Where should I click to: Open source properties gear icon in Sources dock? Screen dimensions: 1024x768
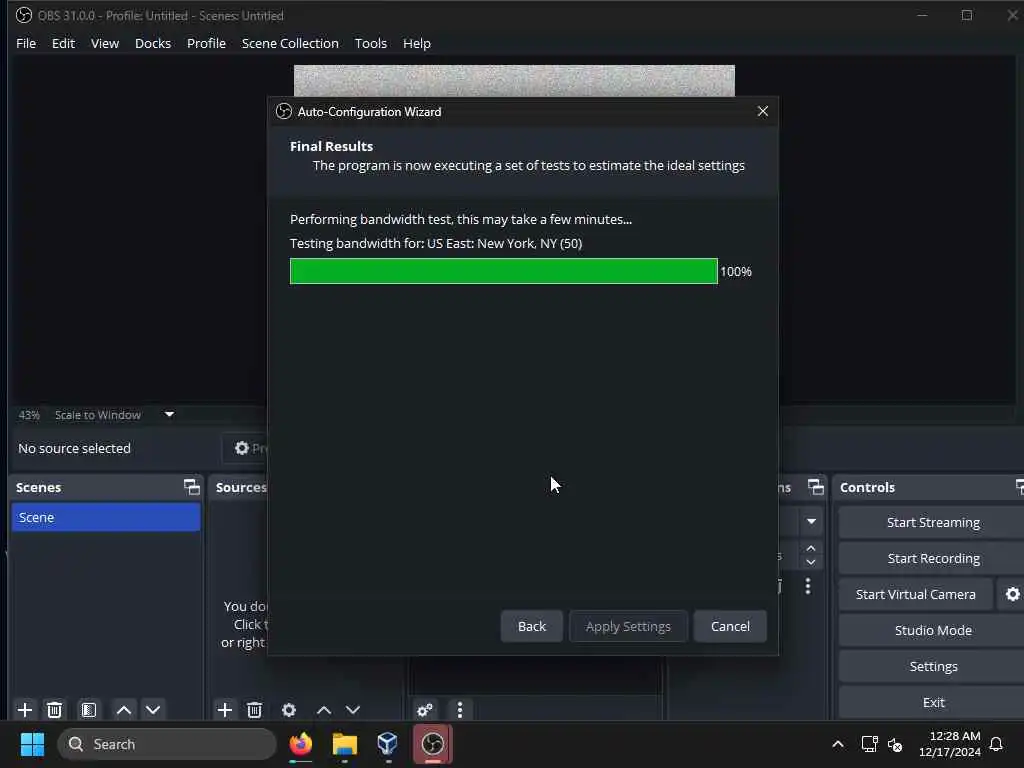289,710
